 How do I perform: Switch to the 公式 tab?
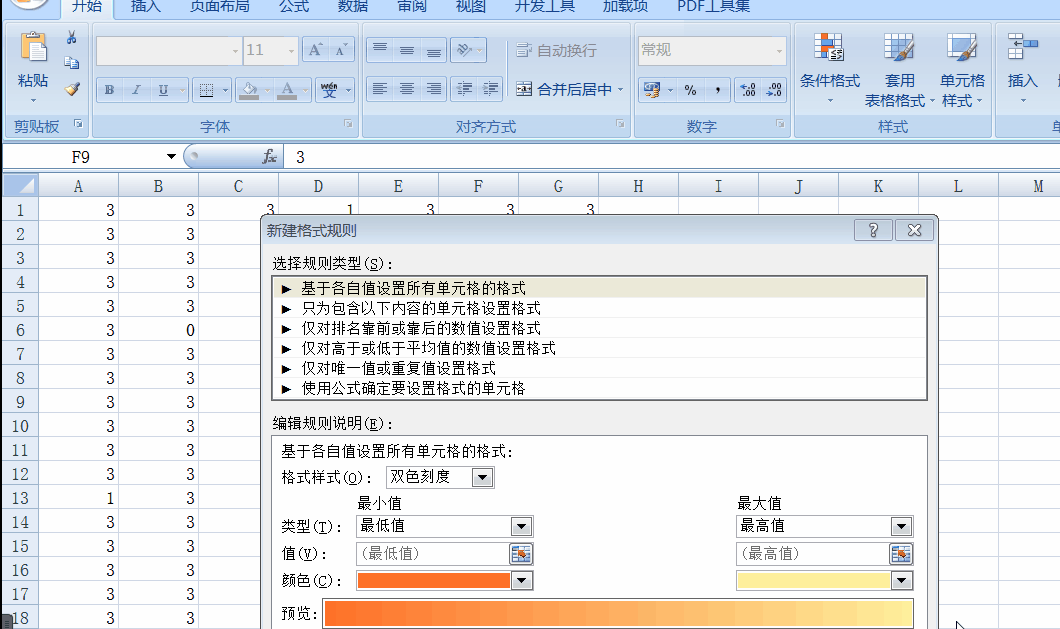(294, 7)
